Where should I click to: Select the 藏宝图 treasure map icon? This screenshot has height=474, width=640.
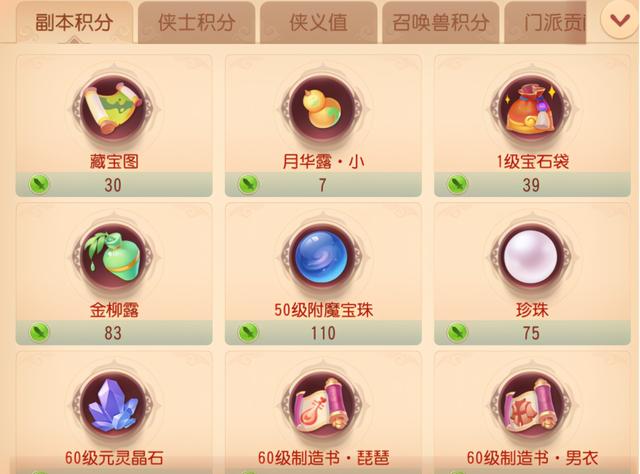click(x=114, y=109)
